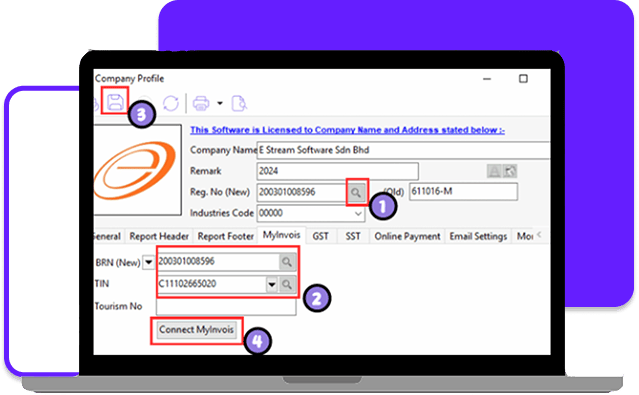Screen dimensions: 639x395
Task: Open the Email Settings tab
Action: (x=478, y=236)
